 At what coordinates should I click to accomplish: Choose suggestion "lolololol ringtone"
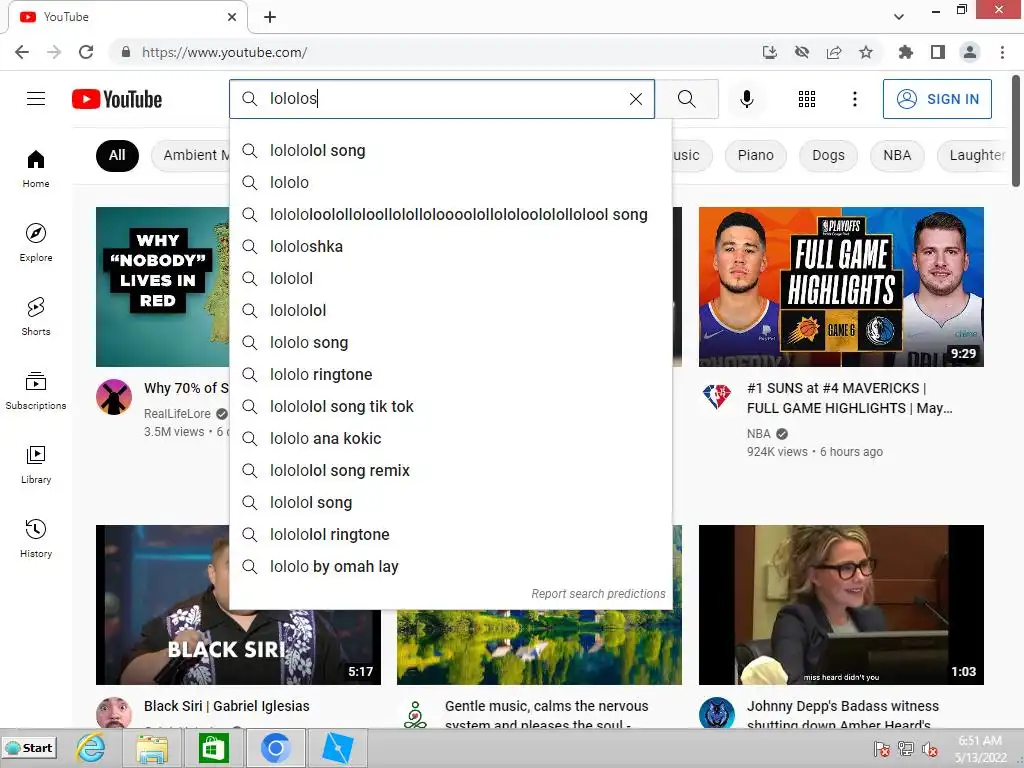point(451,535)
